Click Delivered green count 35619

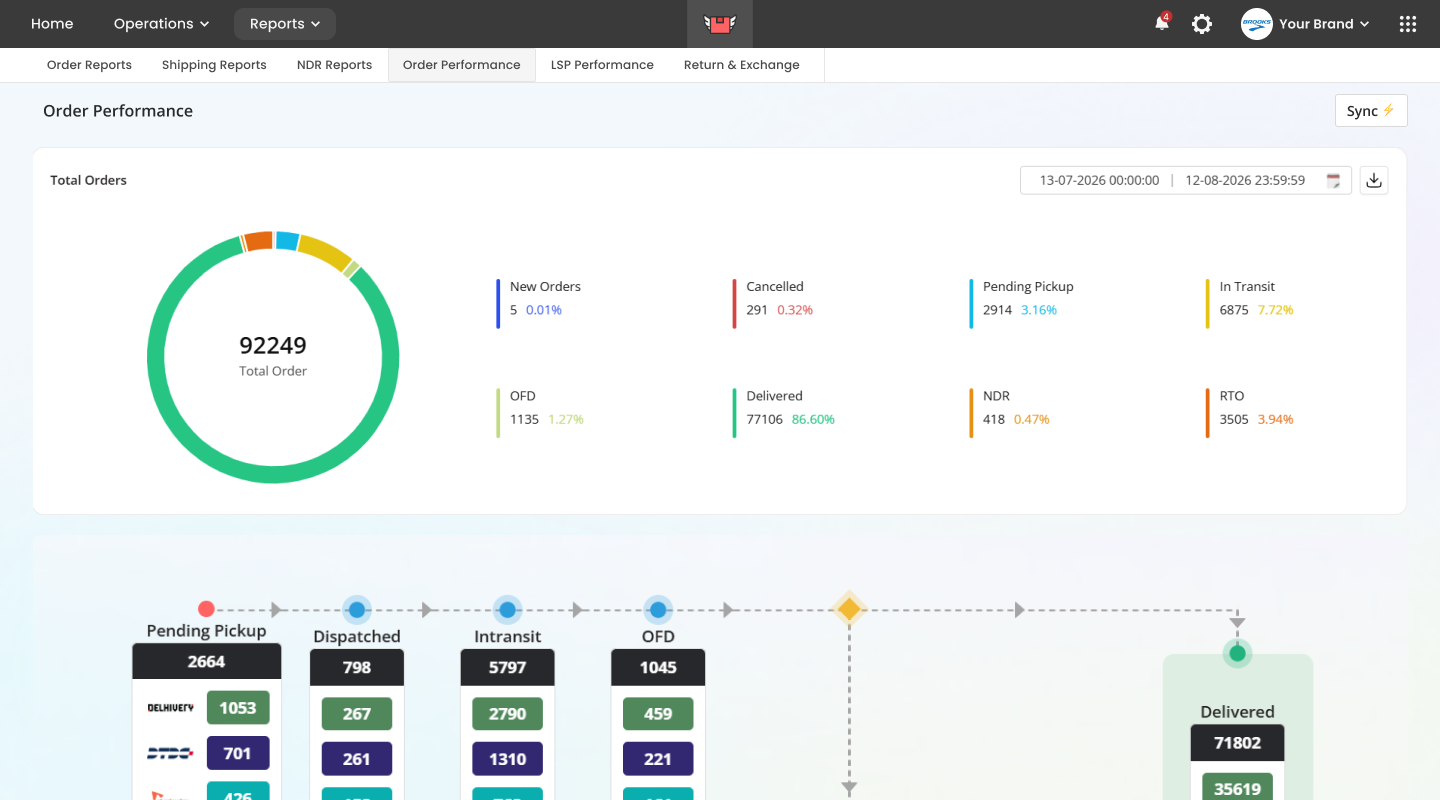tap(1237, 789)
